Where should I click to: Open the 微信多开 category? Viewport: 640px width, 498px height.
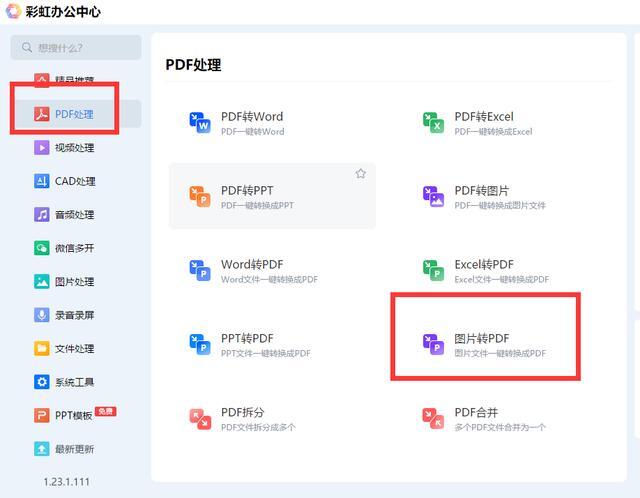75,248
